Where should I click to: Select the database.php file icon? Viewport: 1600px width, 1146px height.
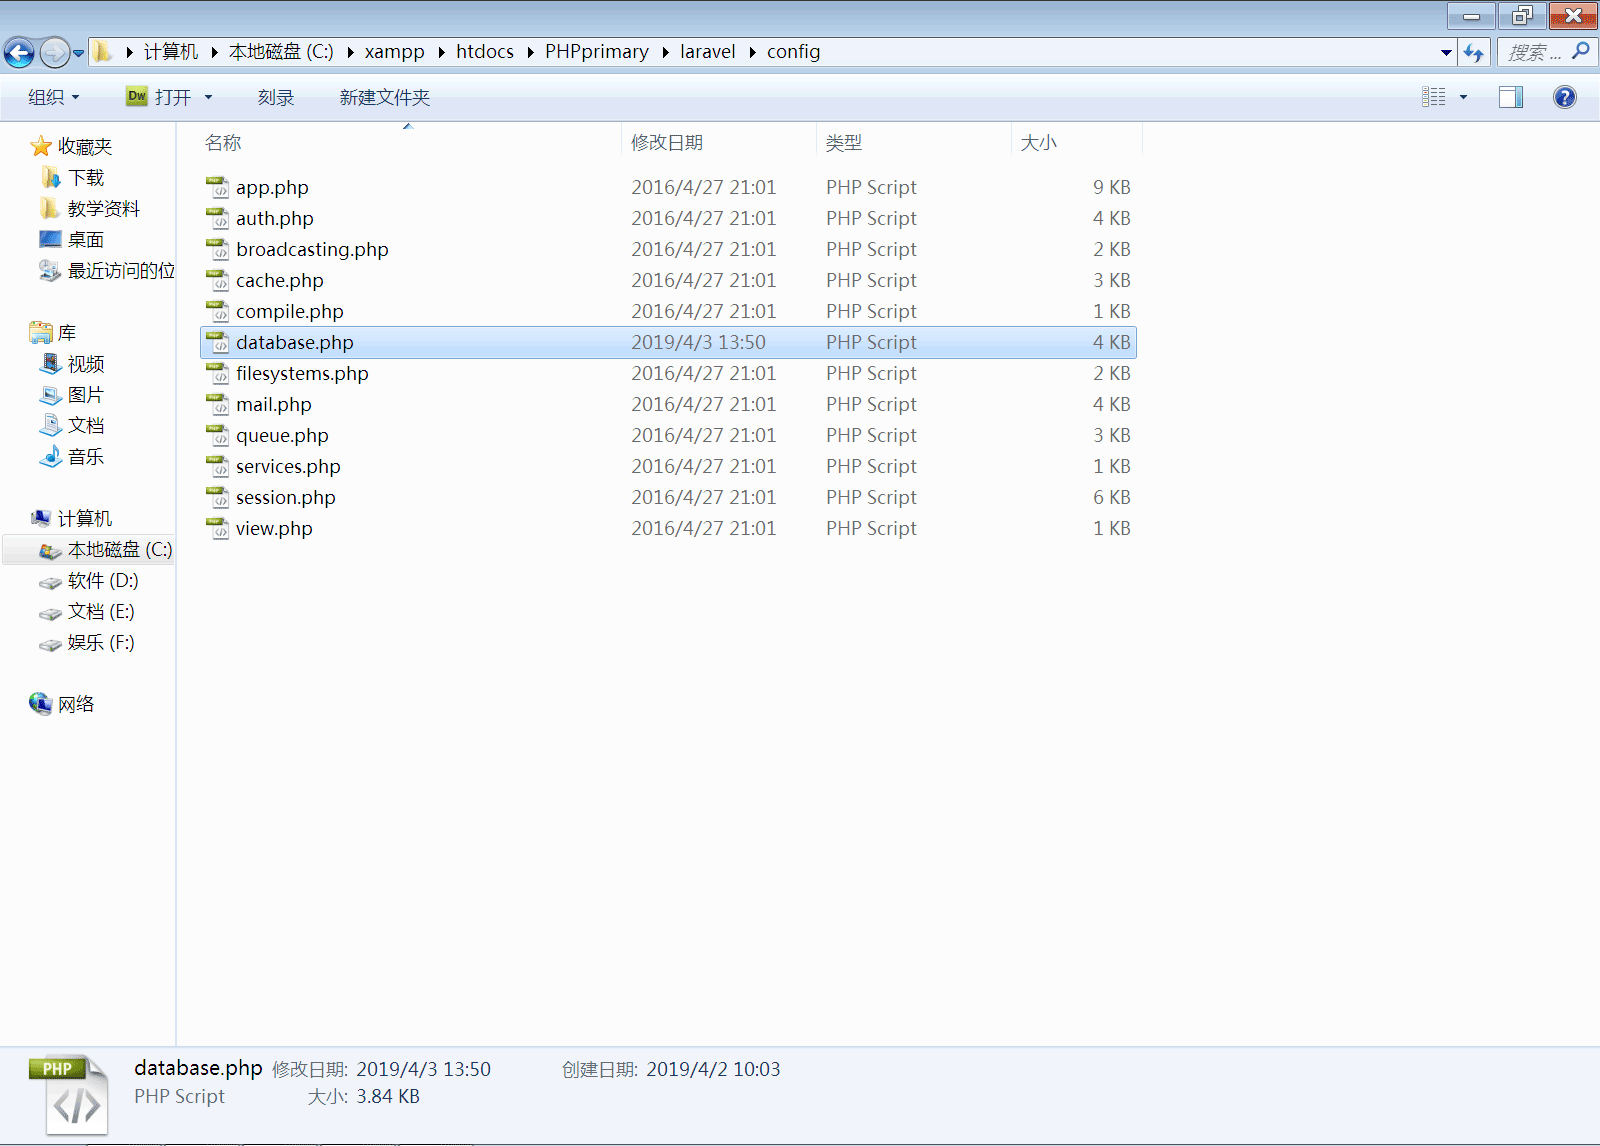pos(218,343)
